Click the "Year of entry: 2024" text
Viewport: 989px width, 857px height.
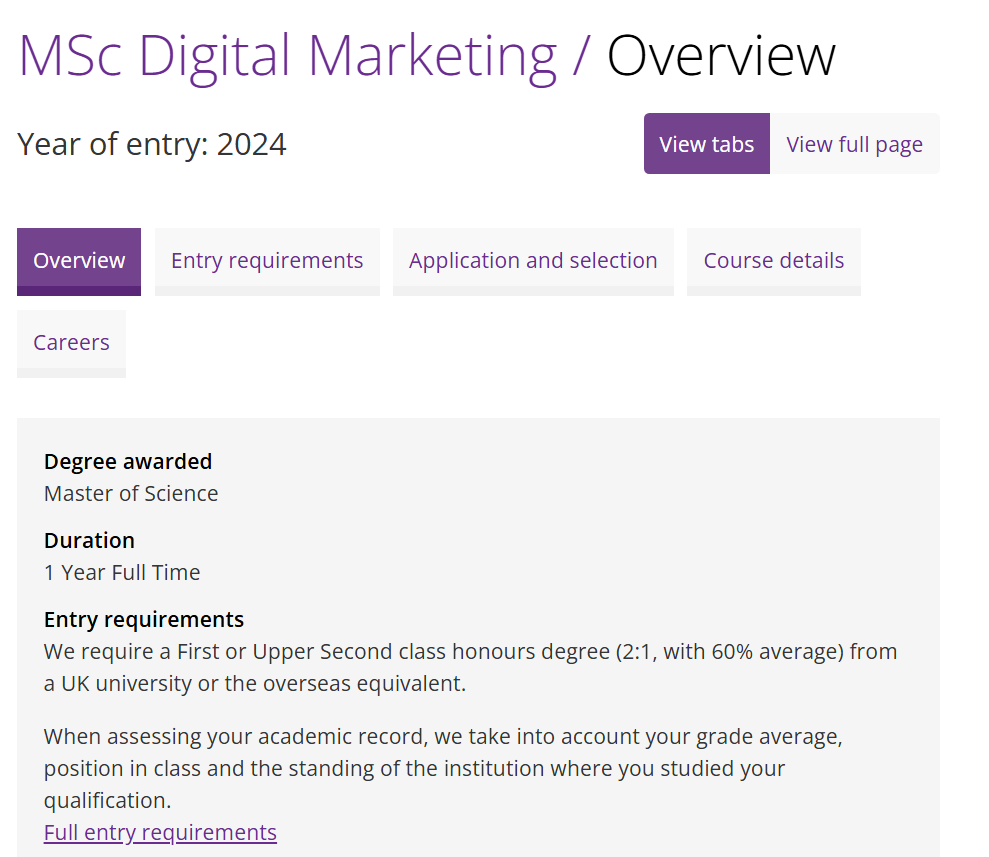pos(152,145)
